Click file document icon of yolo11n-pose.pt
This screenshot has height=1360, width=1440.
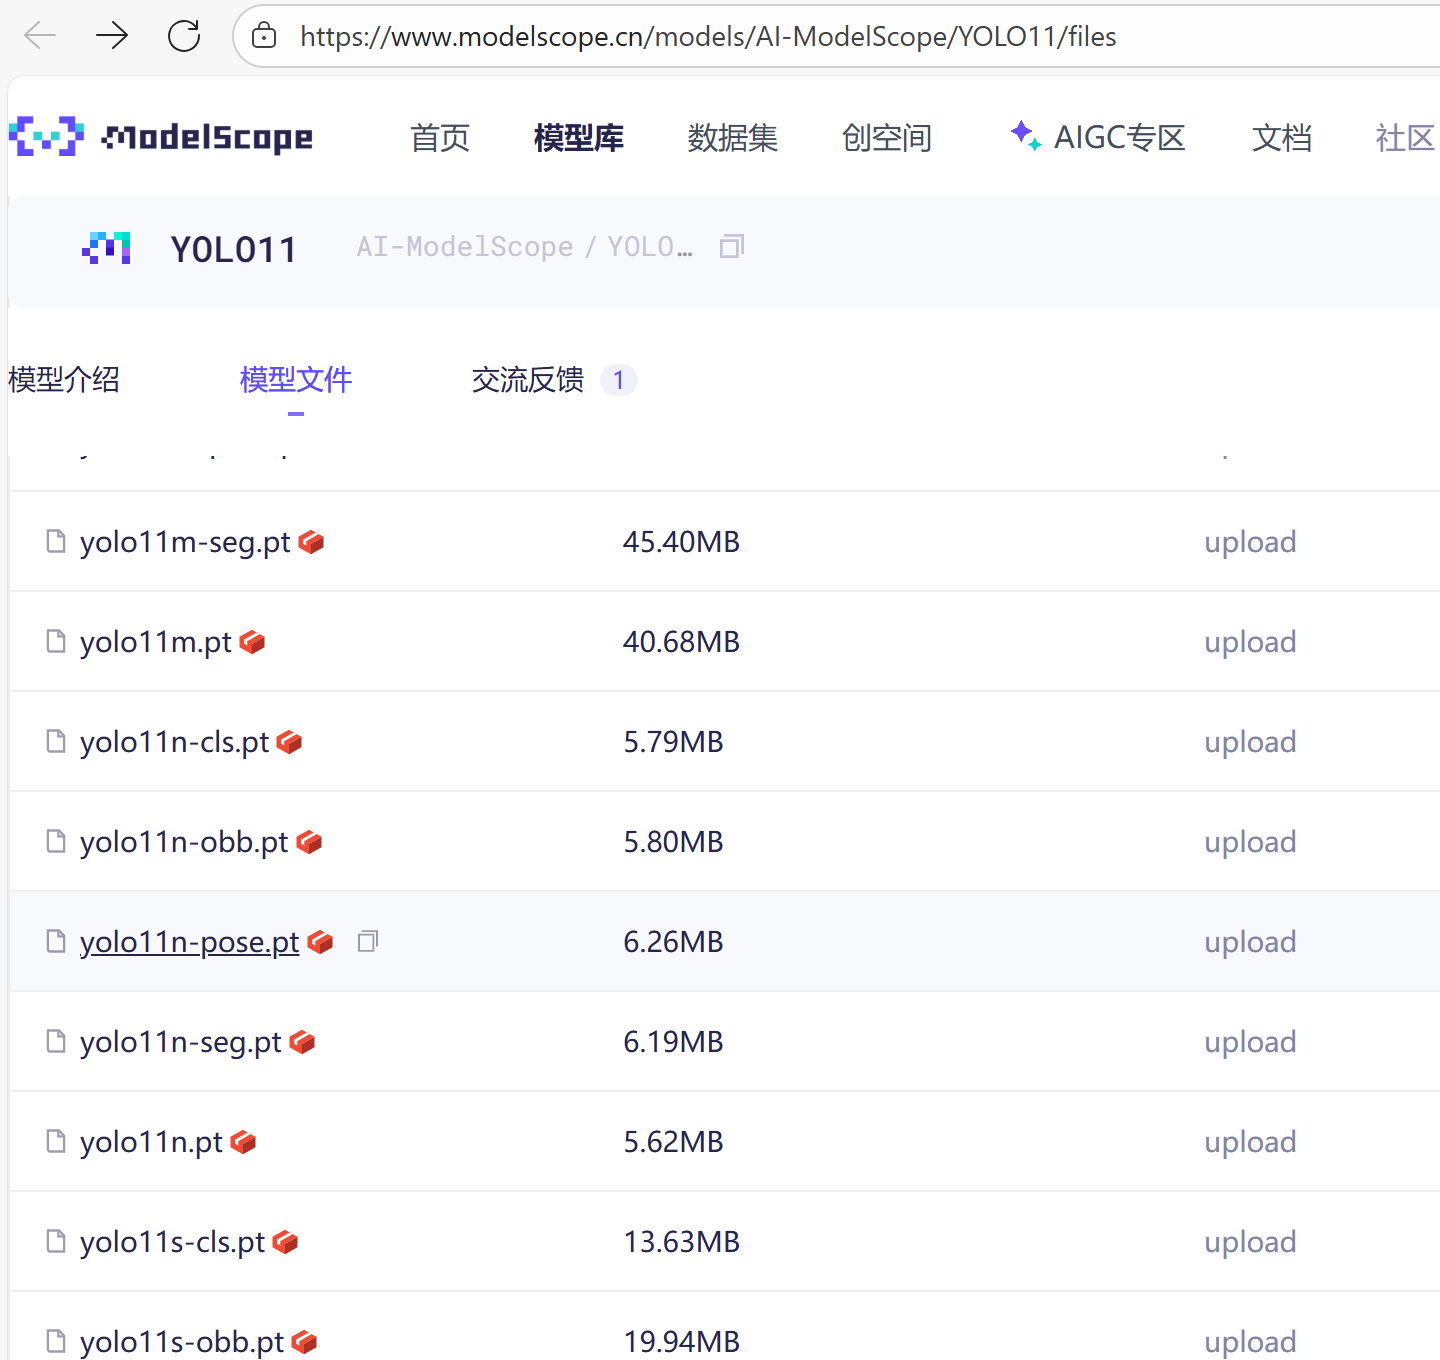pyautogui.click(x=56, y=941)
